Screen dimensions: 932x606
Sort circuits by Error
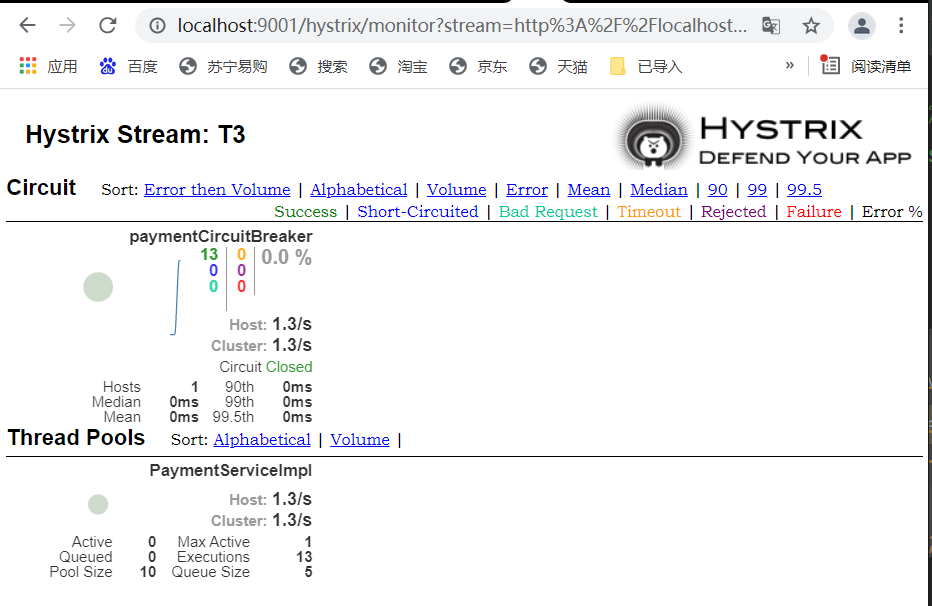527,190
